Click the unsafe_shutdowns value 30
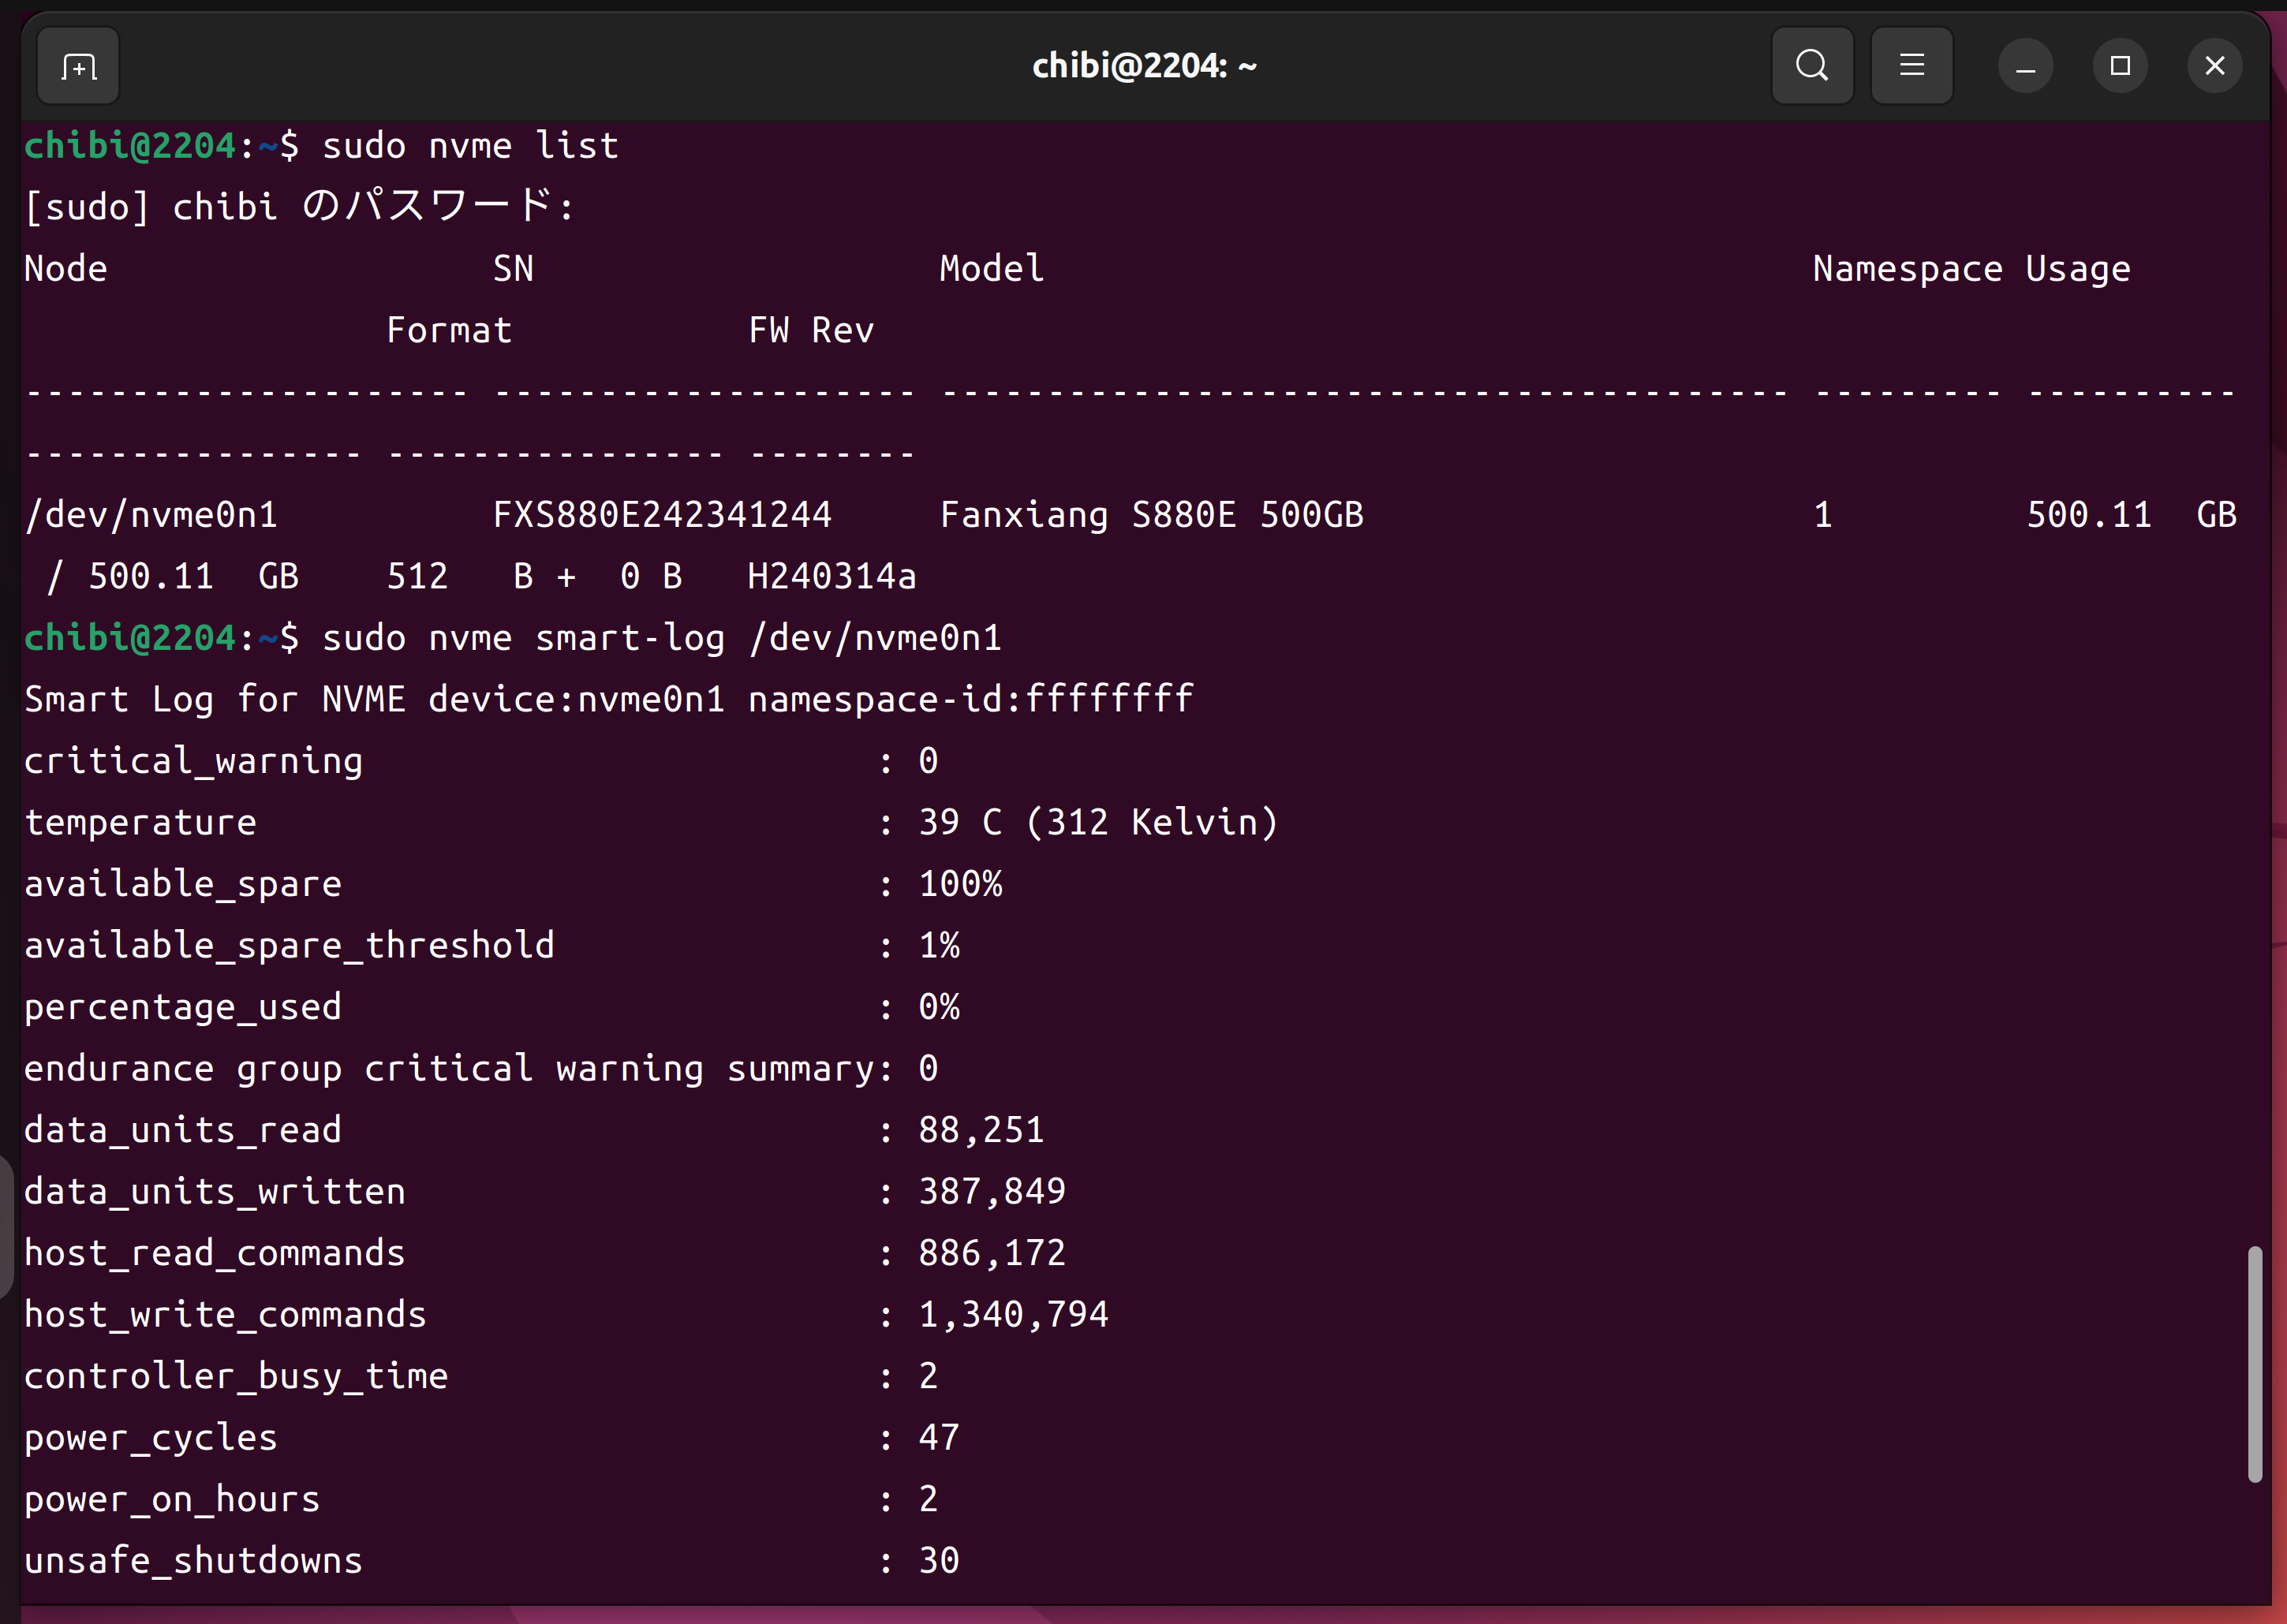Viewport: 2287px width, 1624px height. [x=938, y=1561]
